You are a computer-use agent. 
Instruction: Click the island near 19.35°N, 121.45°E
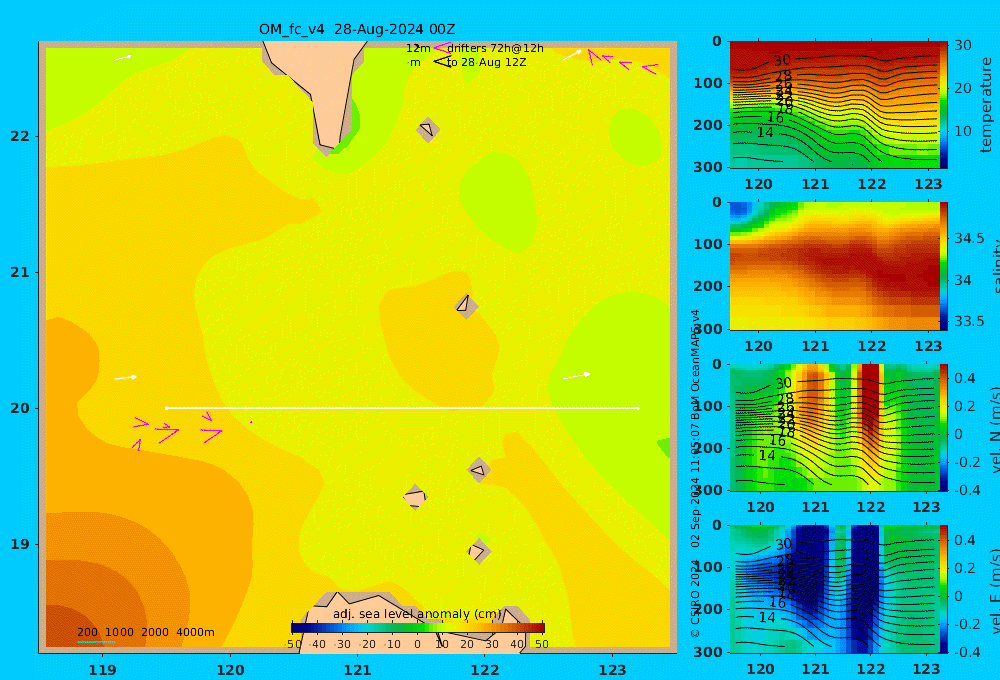pos(415,497)
